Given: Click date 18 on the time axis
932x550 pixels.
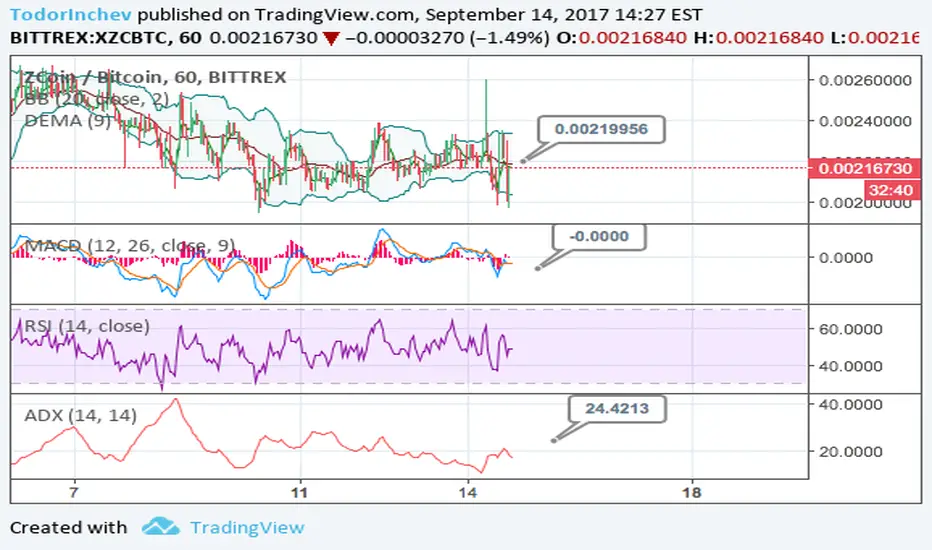Looking at the screenshot, I should pyautogui.click(x=692, y=492).
